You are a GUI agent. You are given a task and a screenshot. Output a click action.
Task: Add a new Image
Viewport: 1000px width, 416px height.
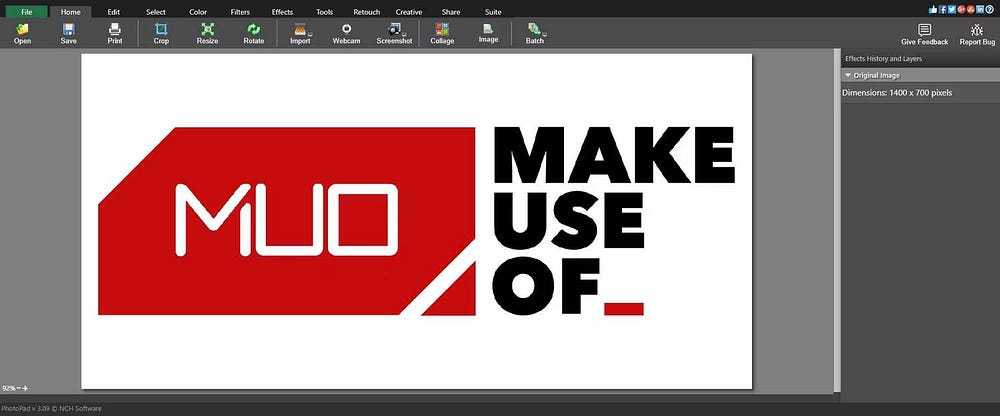click(x=488, y=33)
